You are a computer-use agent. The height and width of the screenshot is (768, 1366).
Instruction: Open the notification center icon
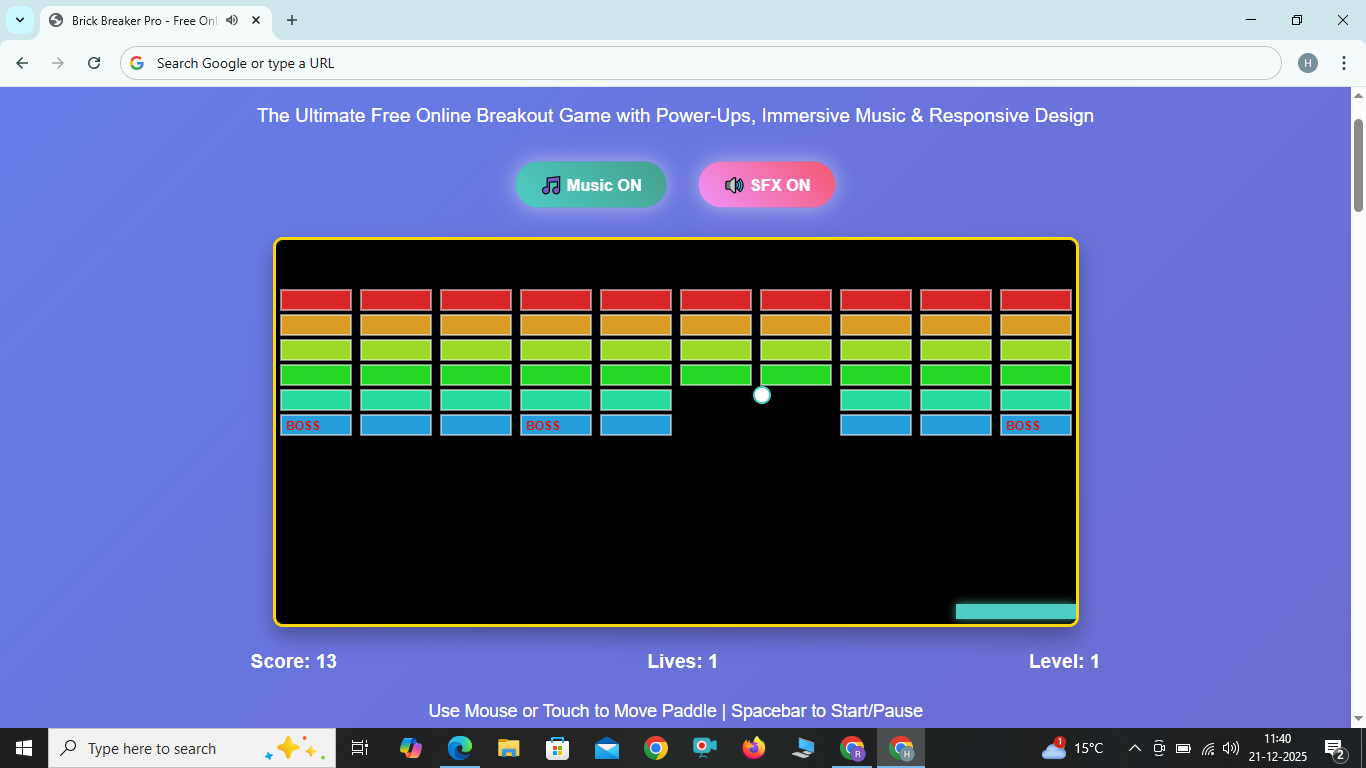[x=1333, y=747]
